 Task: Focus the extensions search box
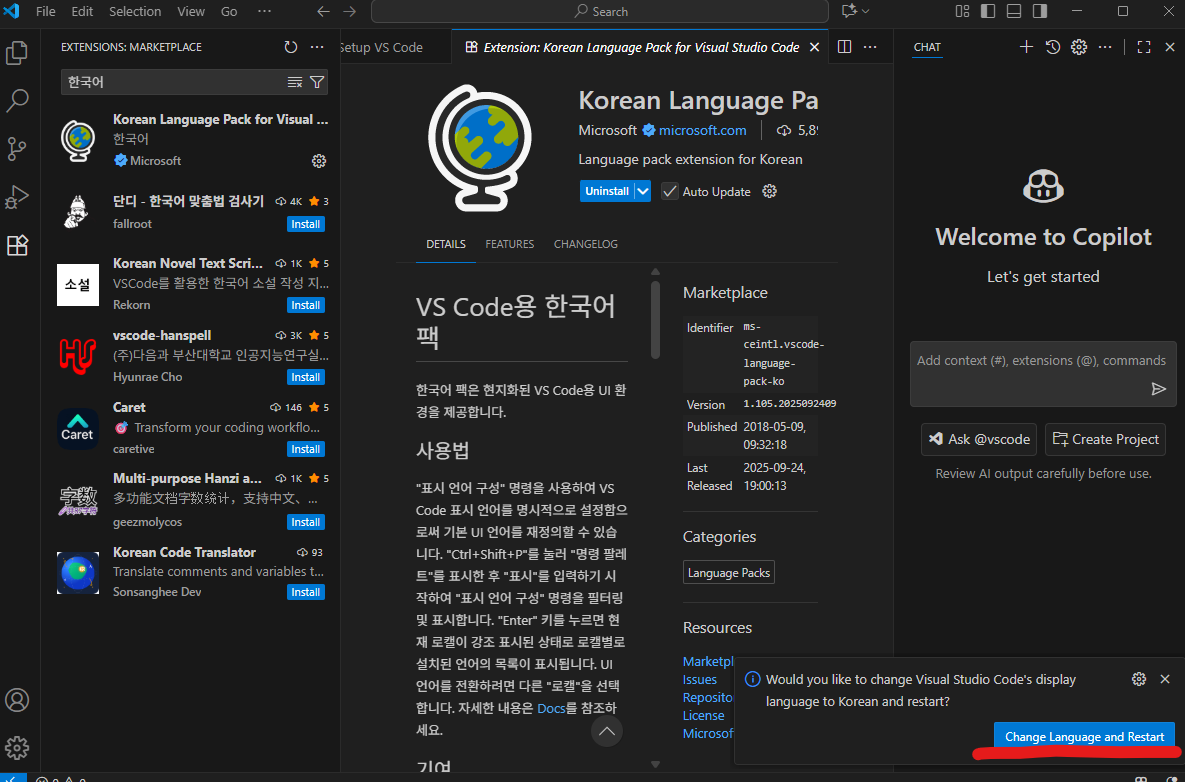tap(174, 82)
